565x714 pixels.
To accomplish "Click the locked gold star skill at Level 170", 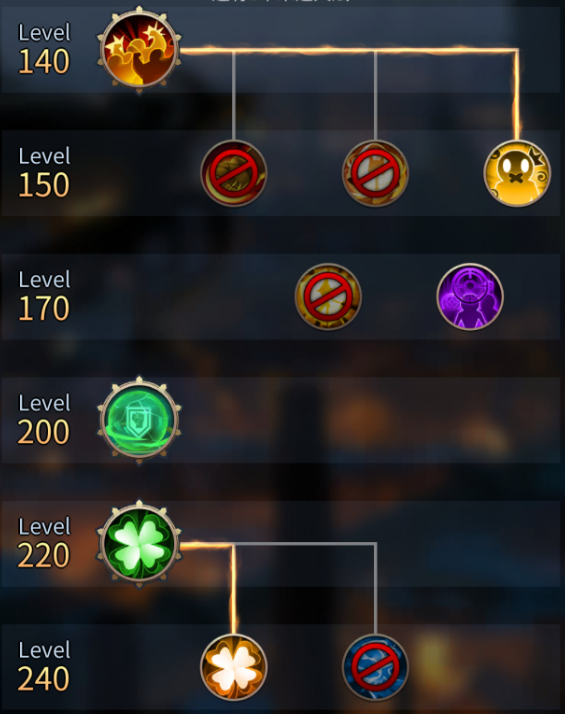I will [328, 296].
